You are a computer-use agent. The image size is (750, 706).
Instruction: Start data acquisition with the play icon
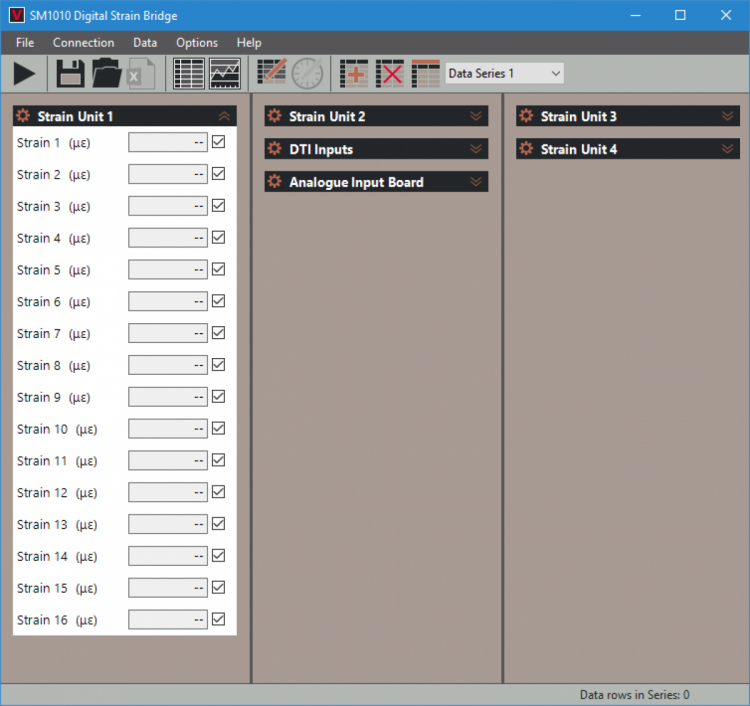click(x=24, y=74)
